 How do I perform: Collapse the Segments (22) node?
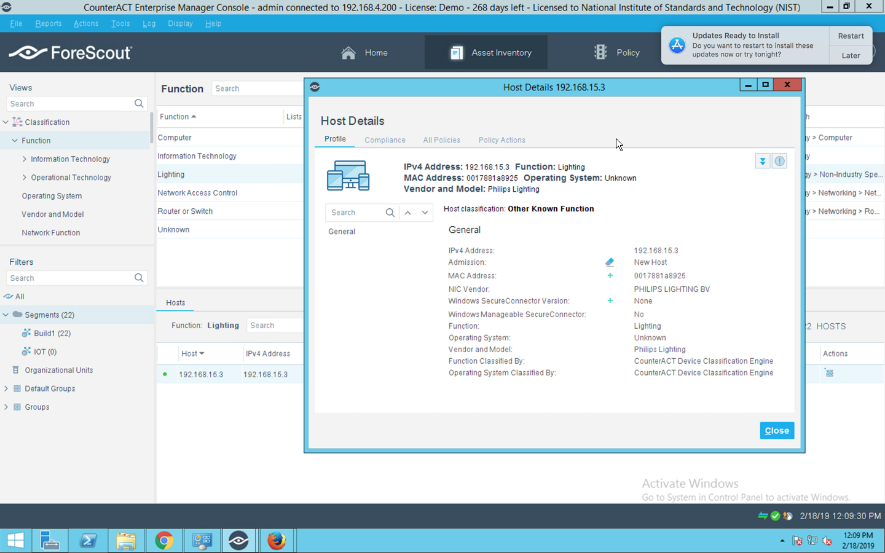coord(6,315)
